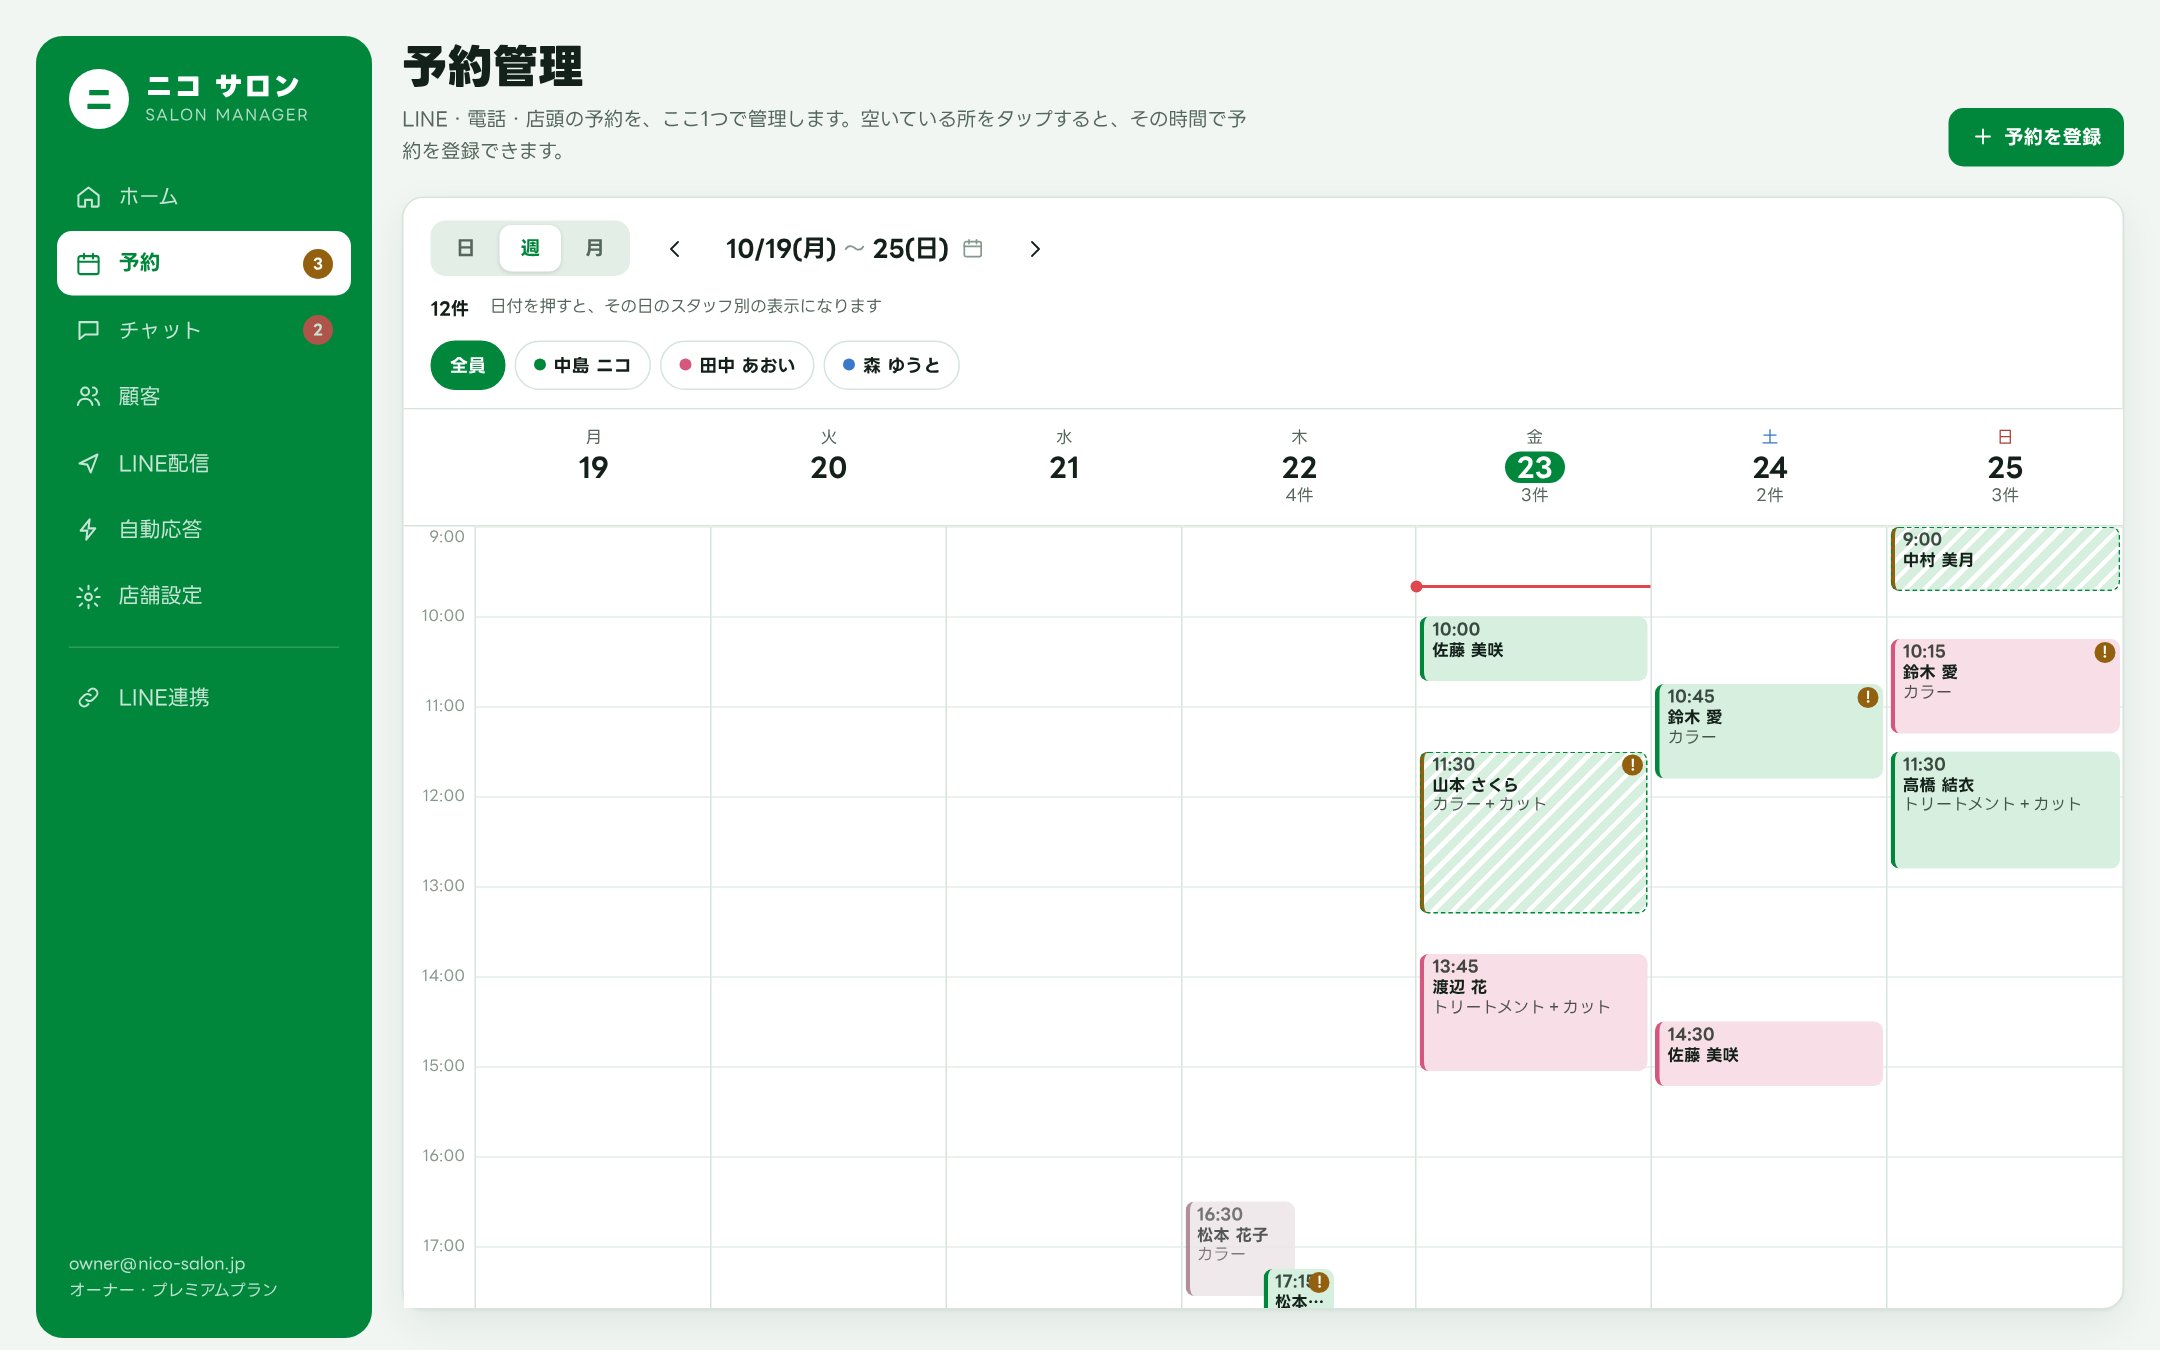Filter by staff 中島 ニコ
The width and height of the screenshot is (2160, 1350).
click(582, 365)
